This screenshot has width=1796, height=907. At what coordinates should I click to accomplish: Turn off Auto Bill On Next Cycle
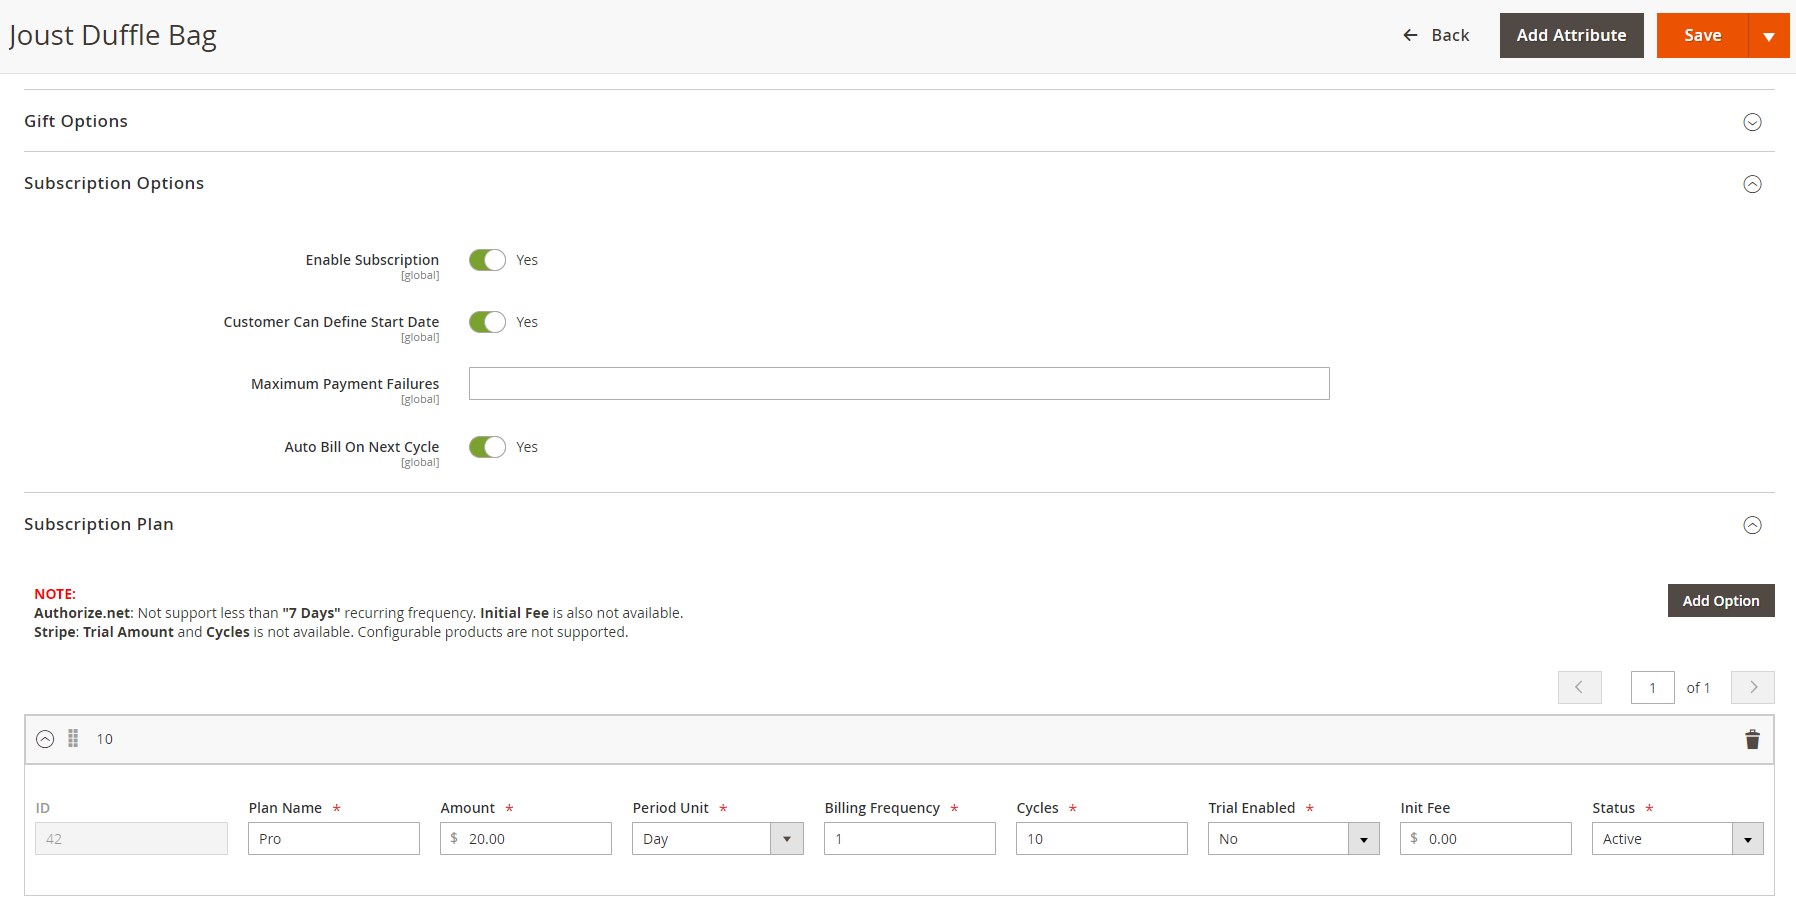(x=487, y=447)
